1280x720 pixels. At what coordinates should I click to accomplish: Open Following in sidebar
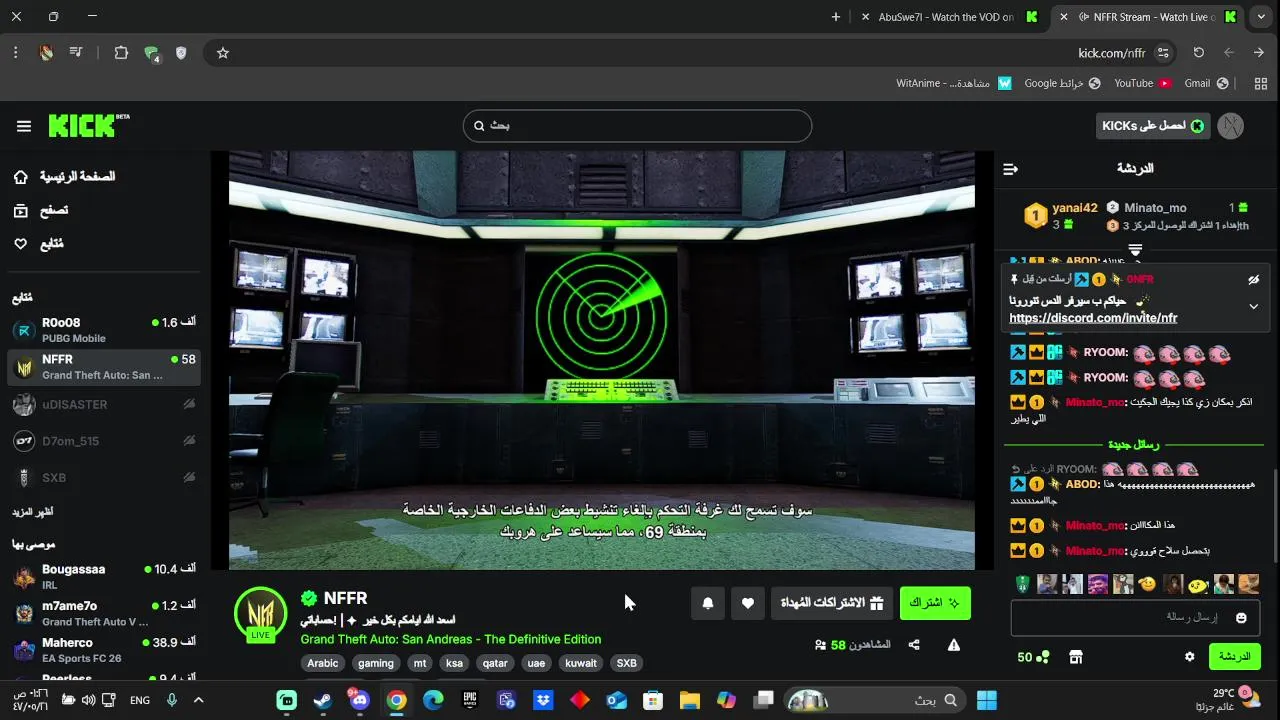coord(38,244)
